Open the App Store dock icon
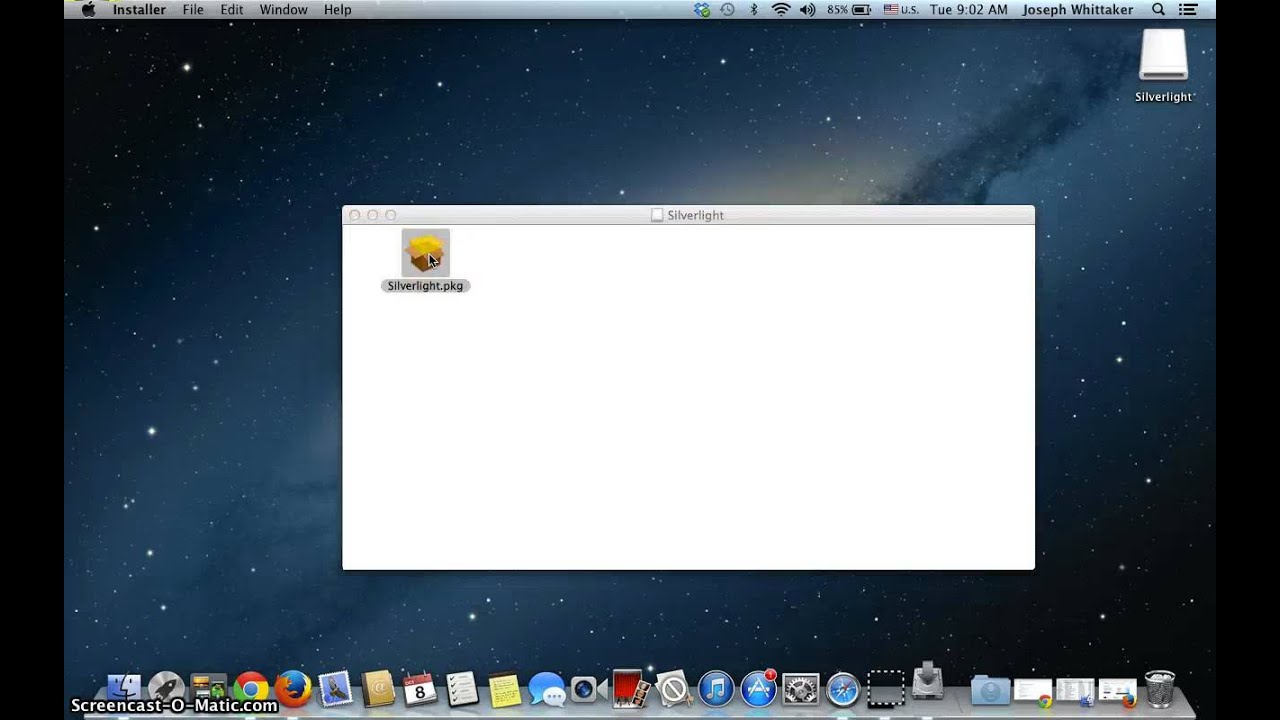The image size is (1280, 720). pyautogui.click(x=759, y=689)
